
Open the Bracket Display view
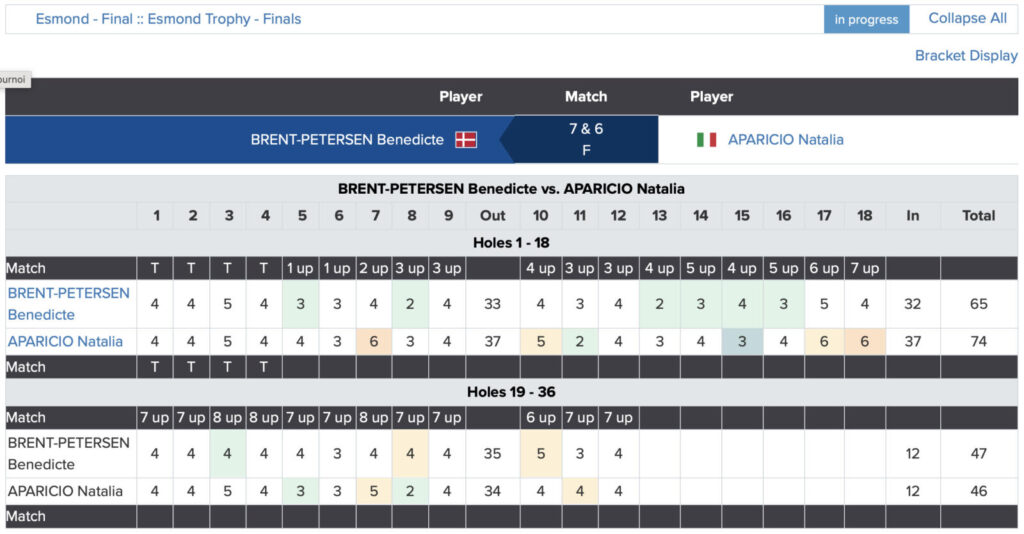point(966,56)
